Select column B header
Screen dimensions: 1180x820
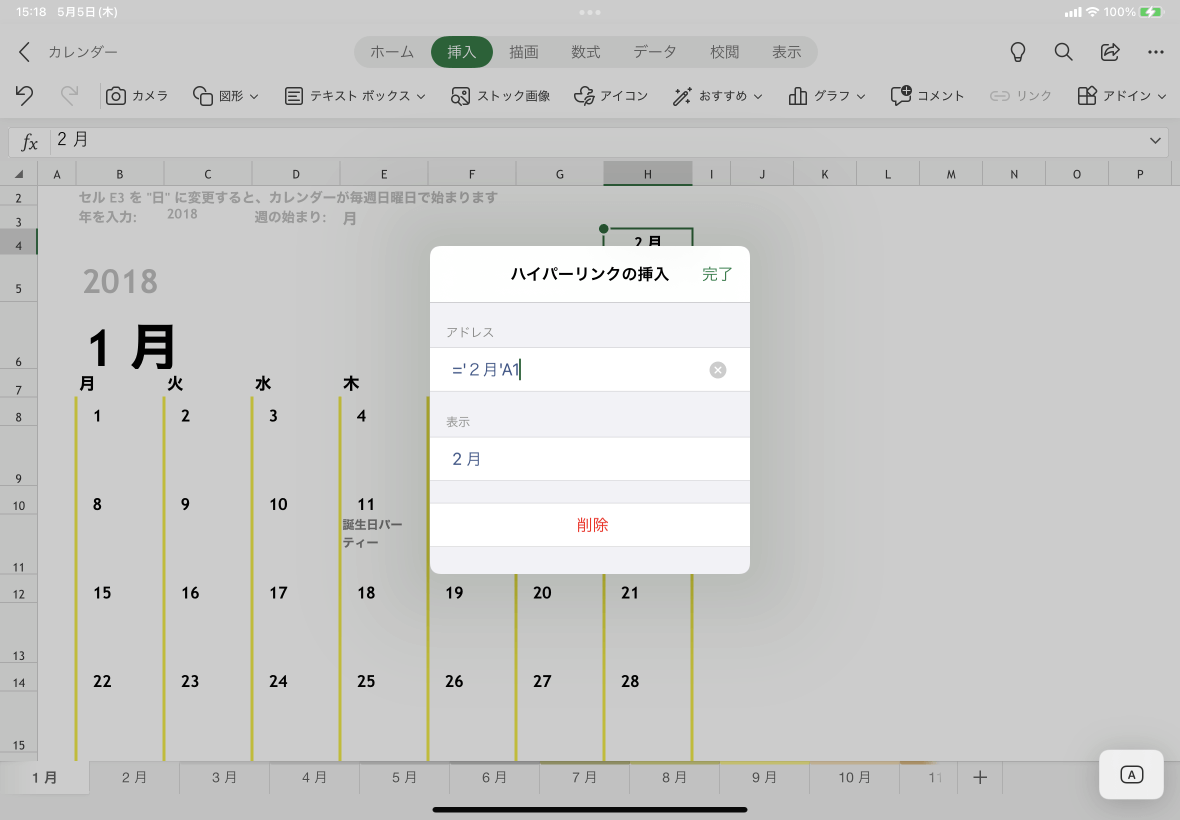point(120,174)
